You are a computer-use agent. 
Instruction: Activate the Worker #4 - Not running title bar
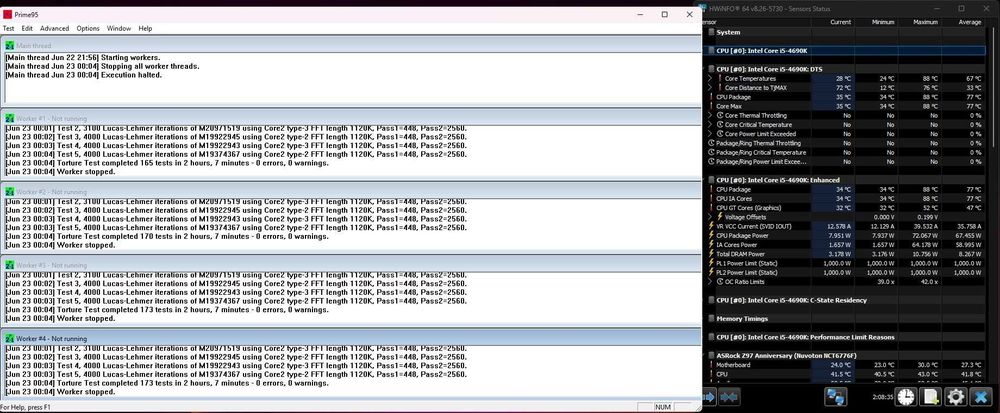tap(351, 338)
